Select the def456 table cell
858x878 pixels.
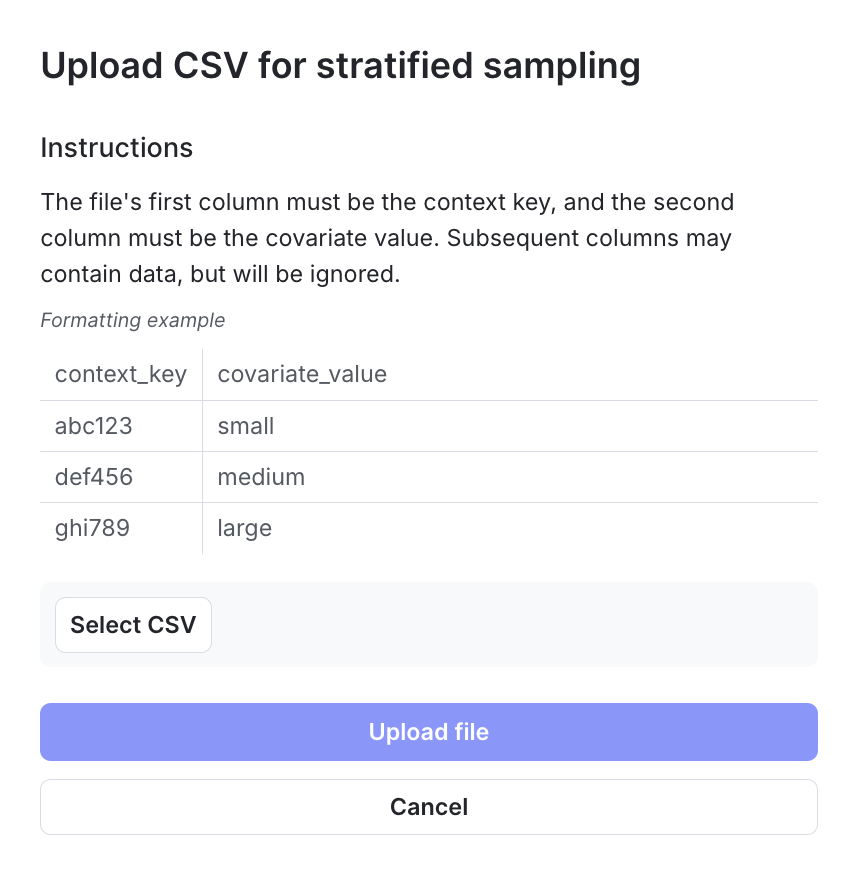click(93, 477)
